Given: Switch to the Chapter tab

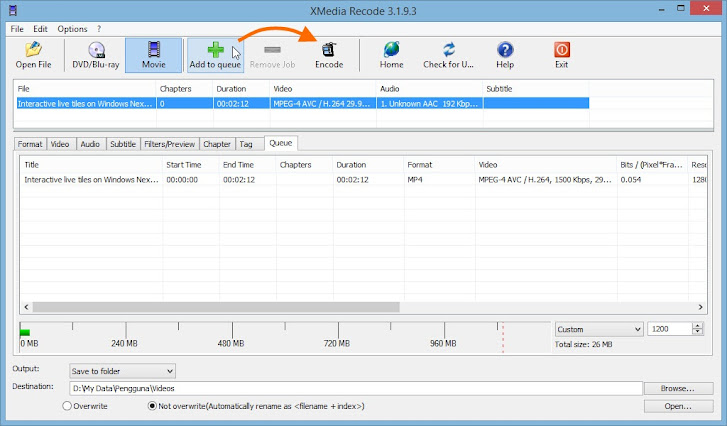Looking at the screenshot, I should 217,144.
